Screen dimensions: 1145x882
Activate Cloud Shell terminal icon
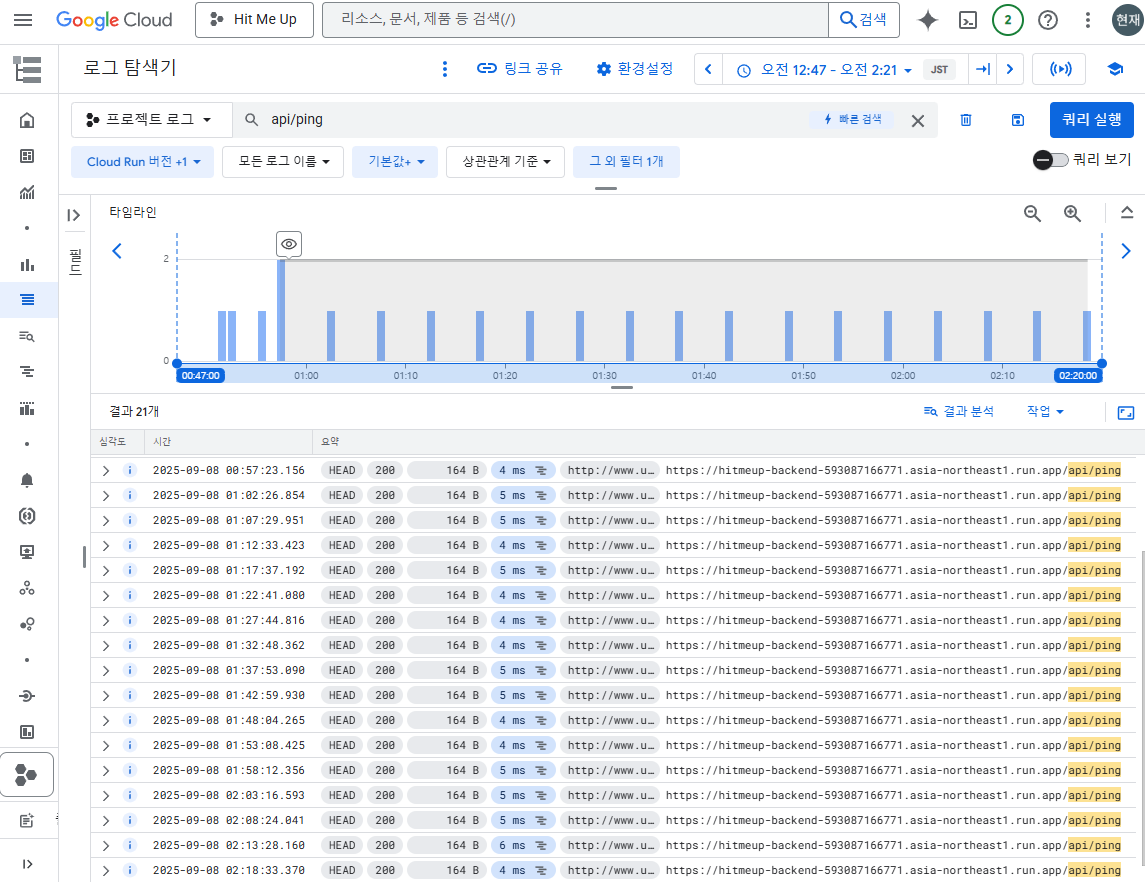pos(967,20)
